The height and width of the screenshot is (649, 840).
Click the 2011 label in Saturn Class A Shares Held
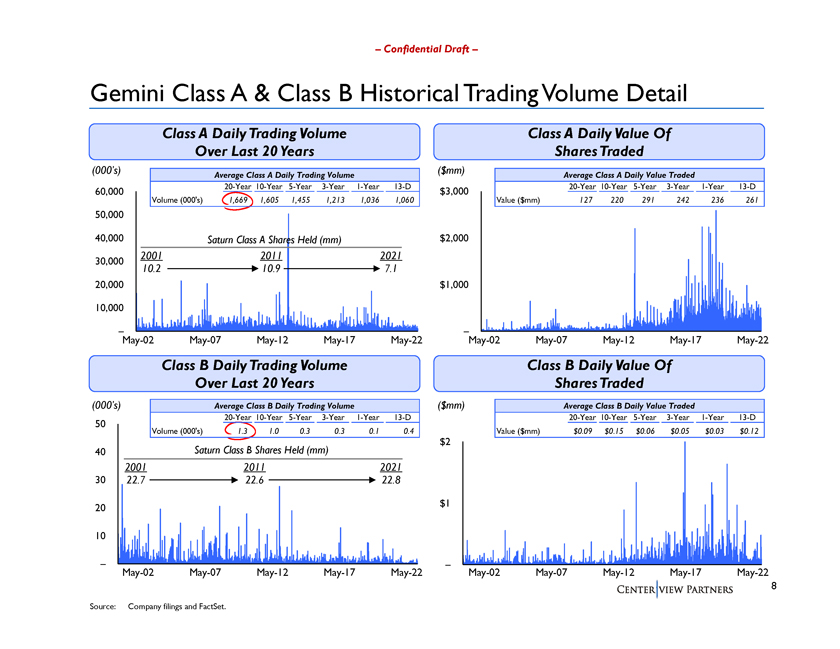coord(271,256)
